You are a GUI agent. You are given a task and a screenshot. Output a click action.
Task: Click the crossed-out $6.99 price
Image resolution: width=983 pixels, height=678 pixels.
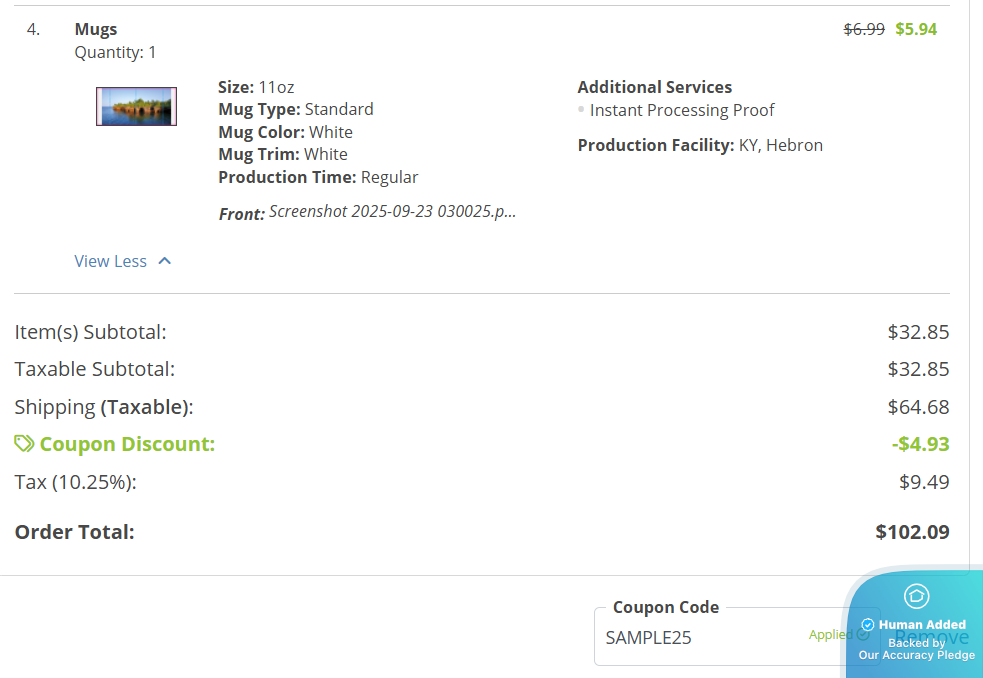coord(864,29)
